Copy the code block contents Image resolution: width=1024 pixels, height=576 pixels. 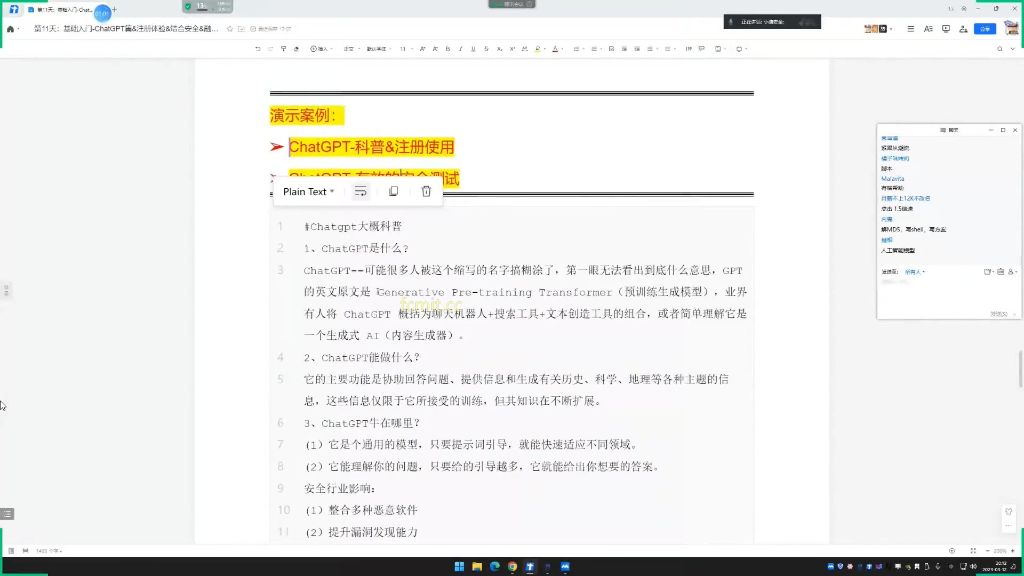[x=393, y=191]
